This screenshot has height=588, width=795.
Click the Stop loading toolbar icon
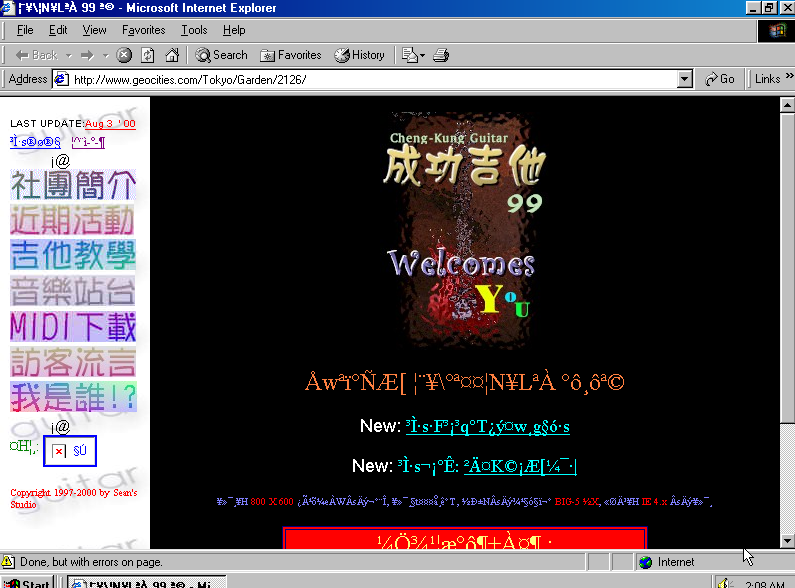[x=124, y=55]
